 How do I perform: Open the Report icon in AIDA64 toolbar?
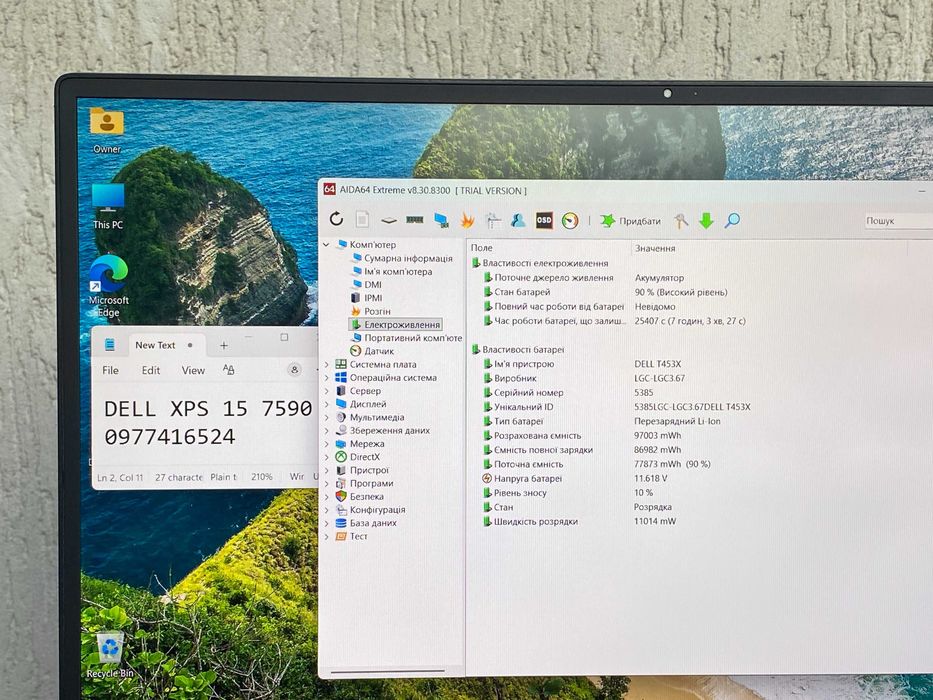coord(362,219)
